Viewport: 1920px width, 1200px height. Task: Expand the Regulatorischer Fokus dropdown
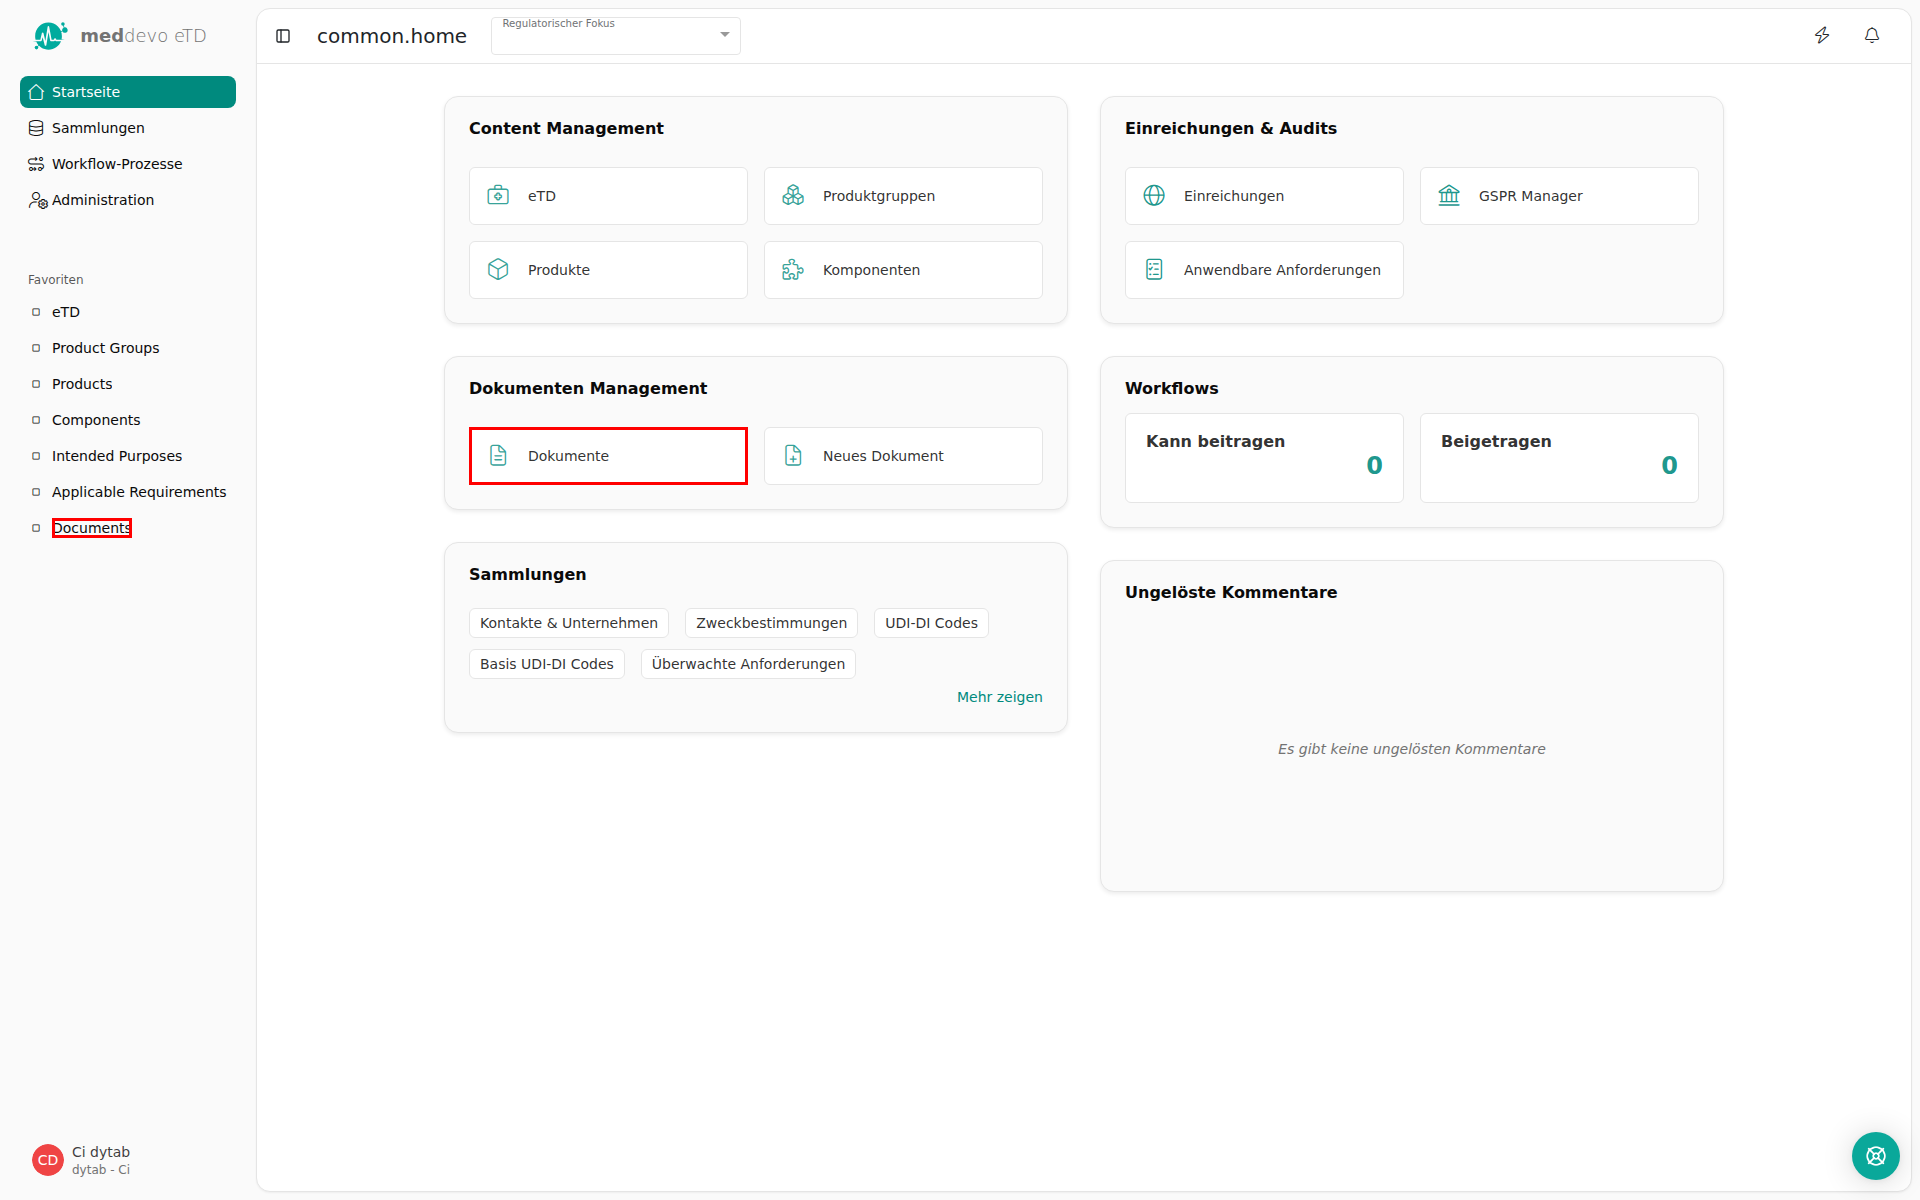point(616,36)
